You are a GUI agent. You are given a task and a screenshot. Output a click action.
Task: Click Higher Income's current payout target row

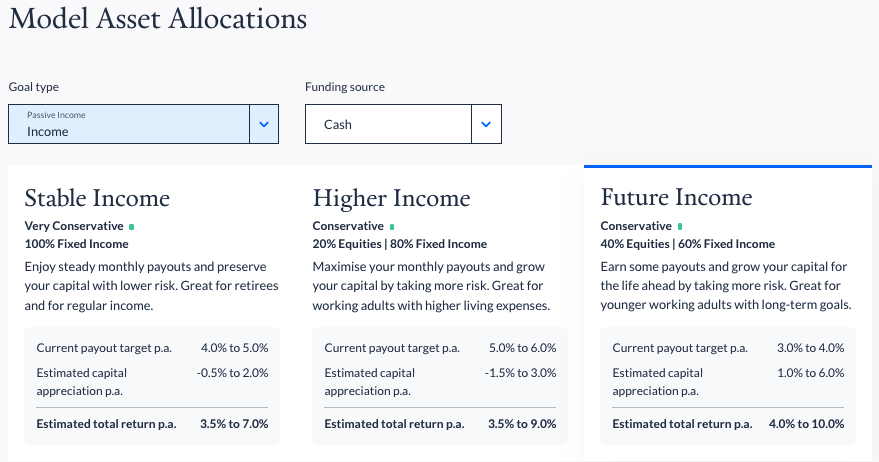point(440,348)
